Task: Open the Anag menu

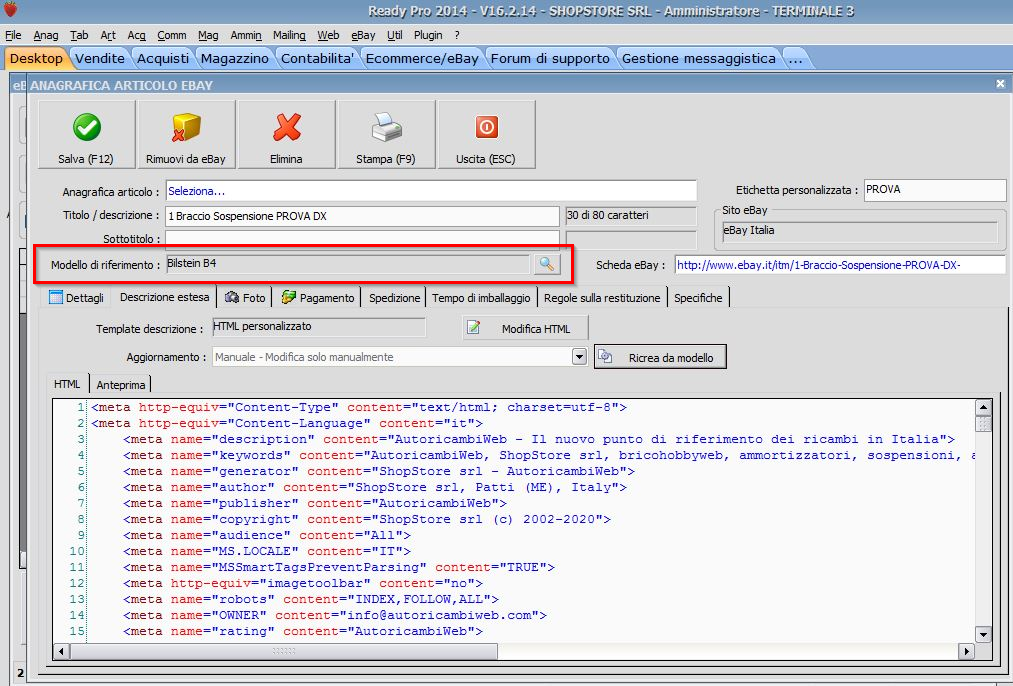Action: (46, 35)
